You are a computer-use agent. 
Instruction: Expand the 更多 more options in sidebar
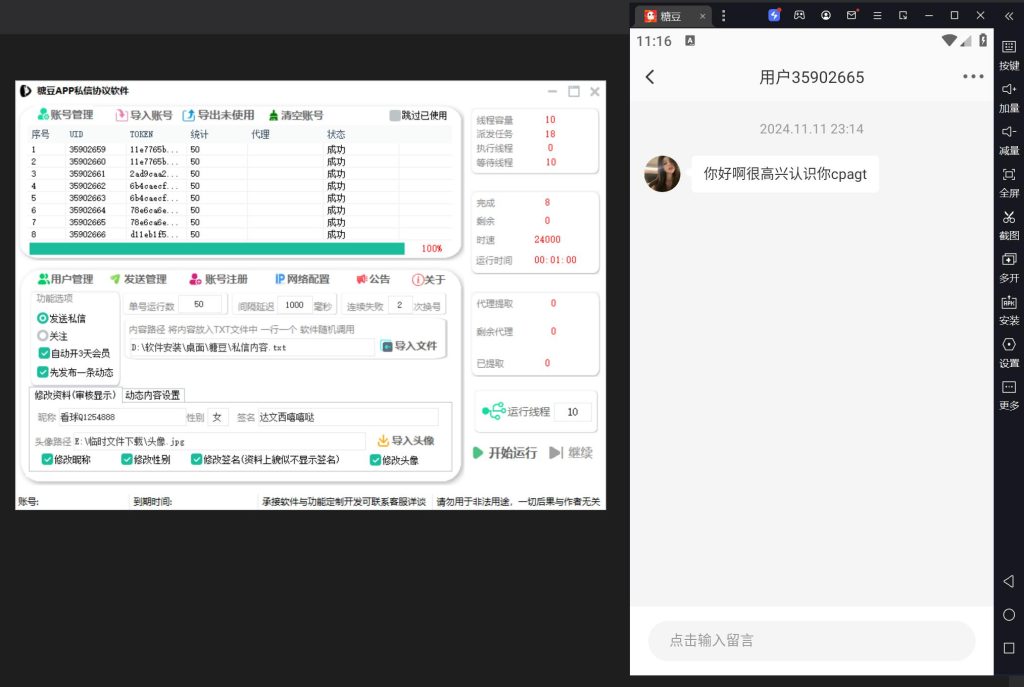[x=1008, y=387]
